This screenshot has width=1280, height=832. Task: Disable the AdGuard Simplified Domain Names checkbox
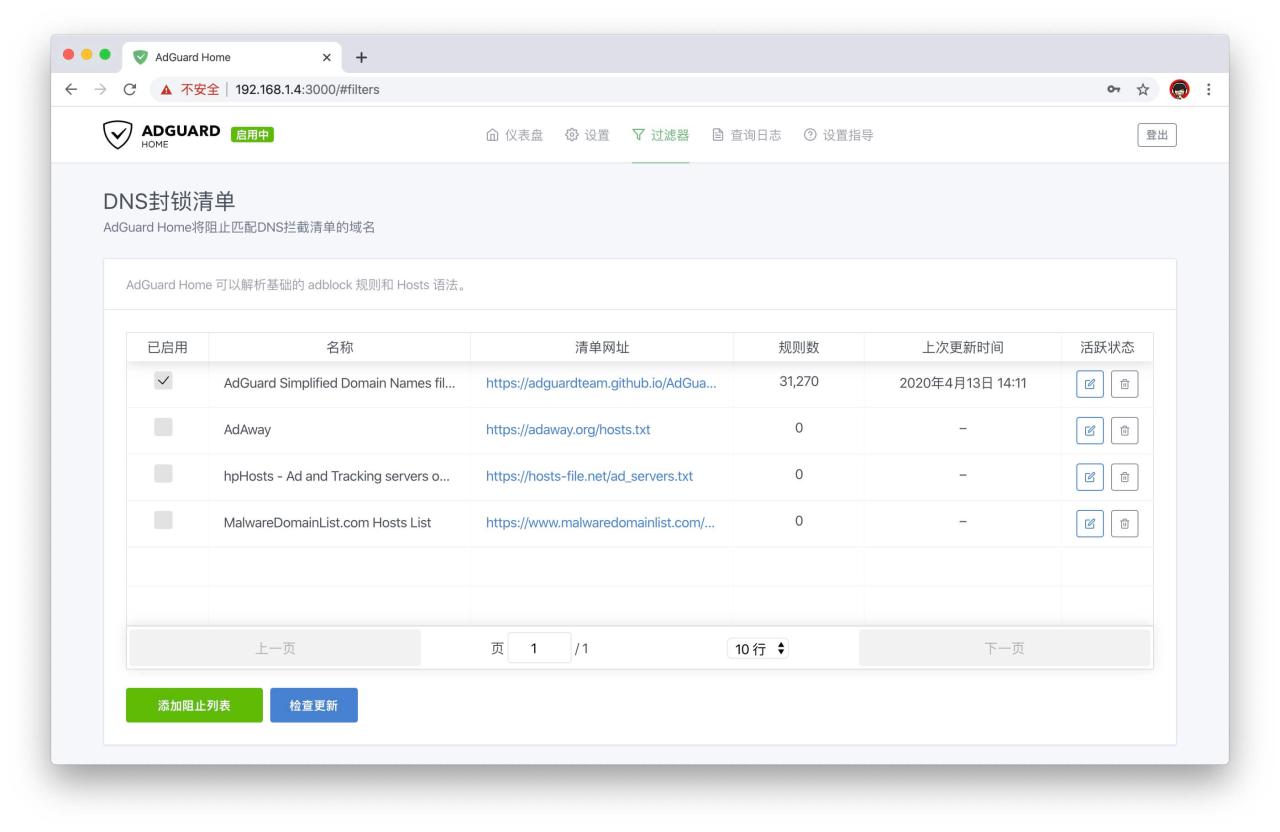[x=164, y=381]
